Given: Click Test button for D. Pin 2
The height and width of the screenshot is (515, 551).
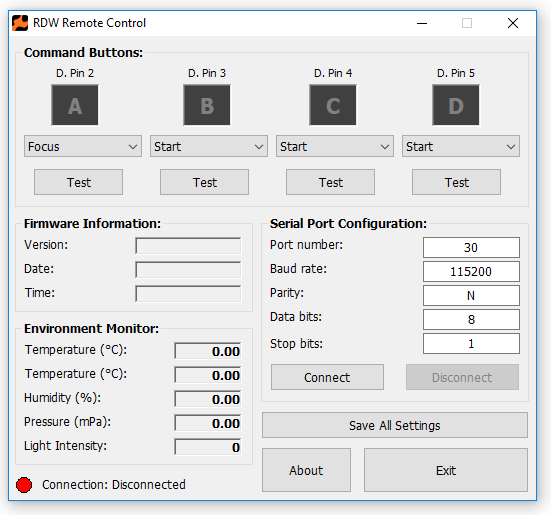Looking at the screenshot, I should (78, 182).
